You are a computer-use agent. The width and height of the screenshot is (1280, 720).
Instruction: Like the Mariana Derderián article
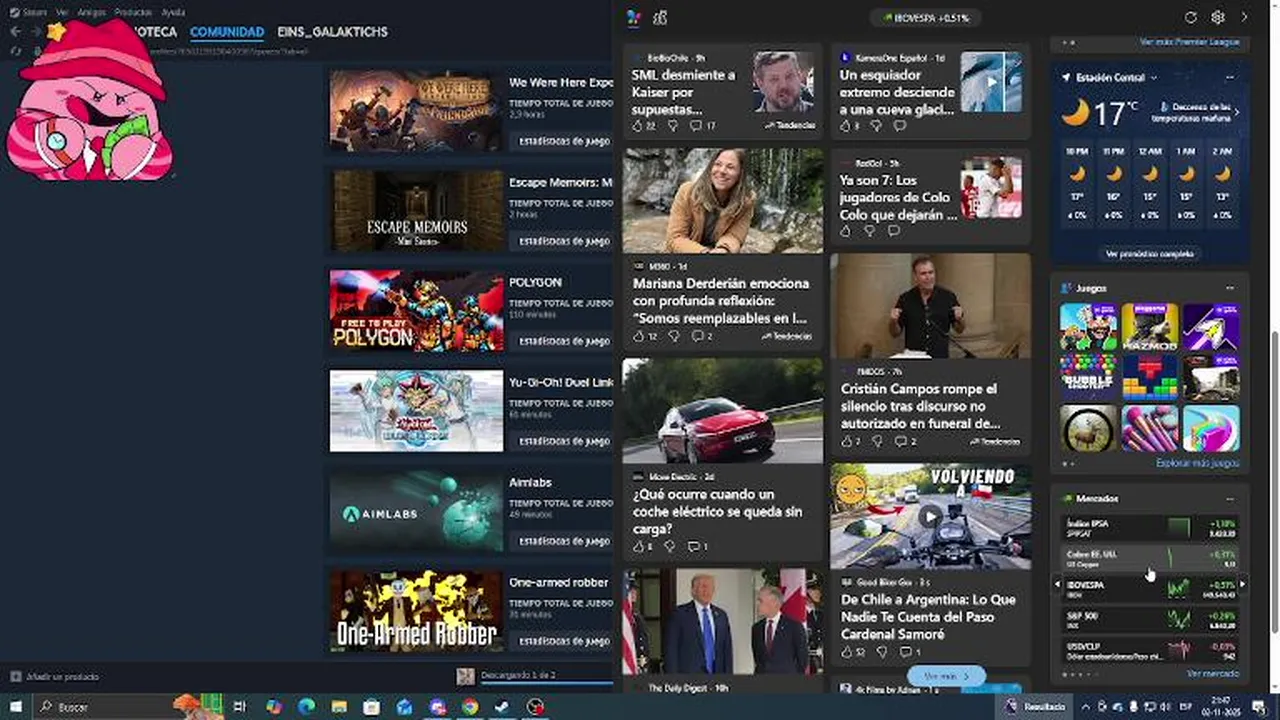[638, 336]
